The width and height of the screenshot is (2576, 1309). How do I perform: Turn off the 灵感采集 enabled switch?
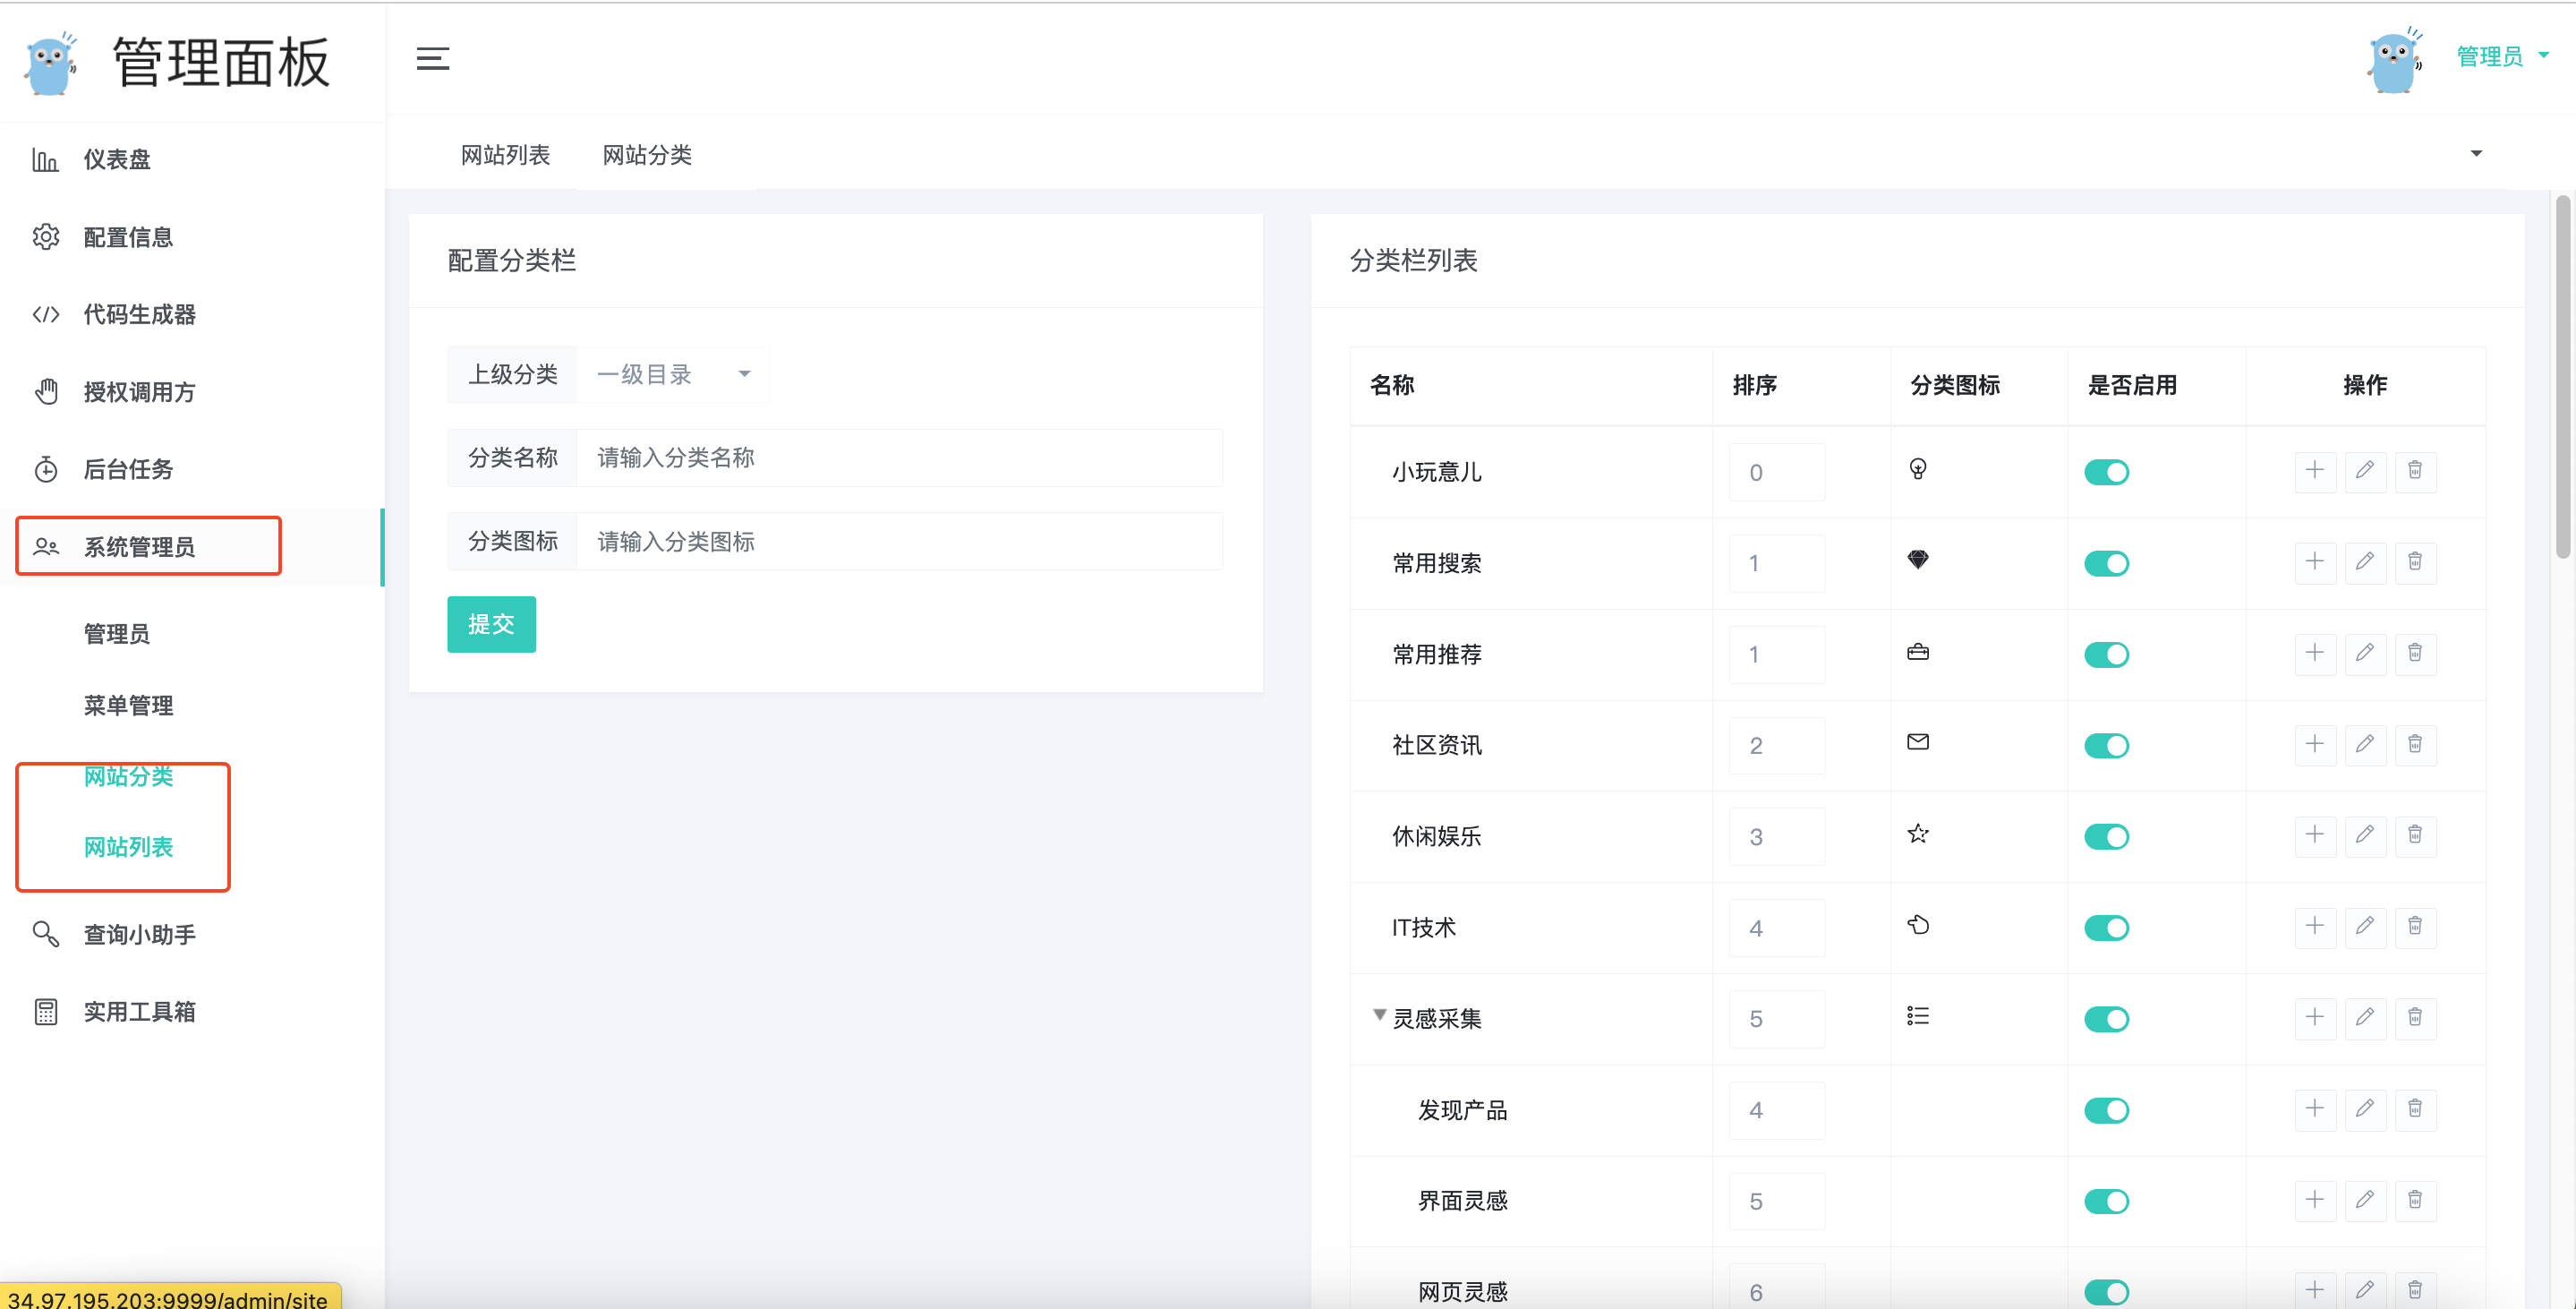2106,1019
